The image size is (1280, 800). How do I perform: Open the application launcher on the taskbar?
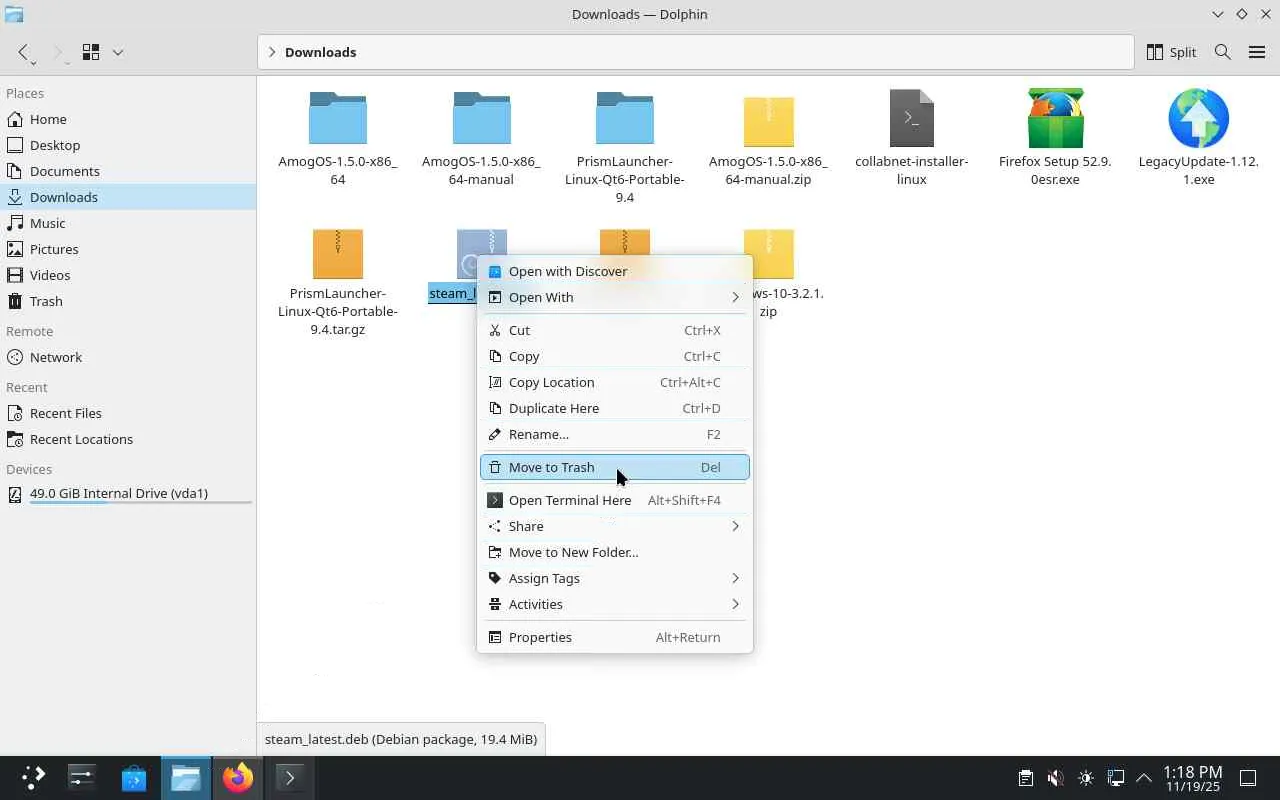[33, 778]
